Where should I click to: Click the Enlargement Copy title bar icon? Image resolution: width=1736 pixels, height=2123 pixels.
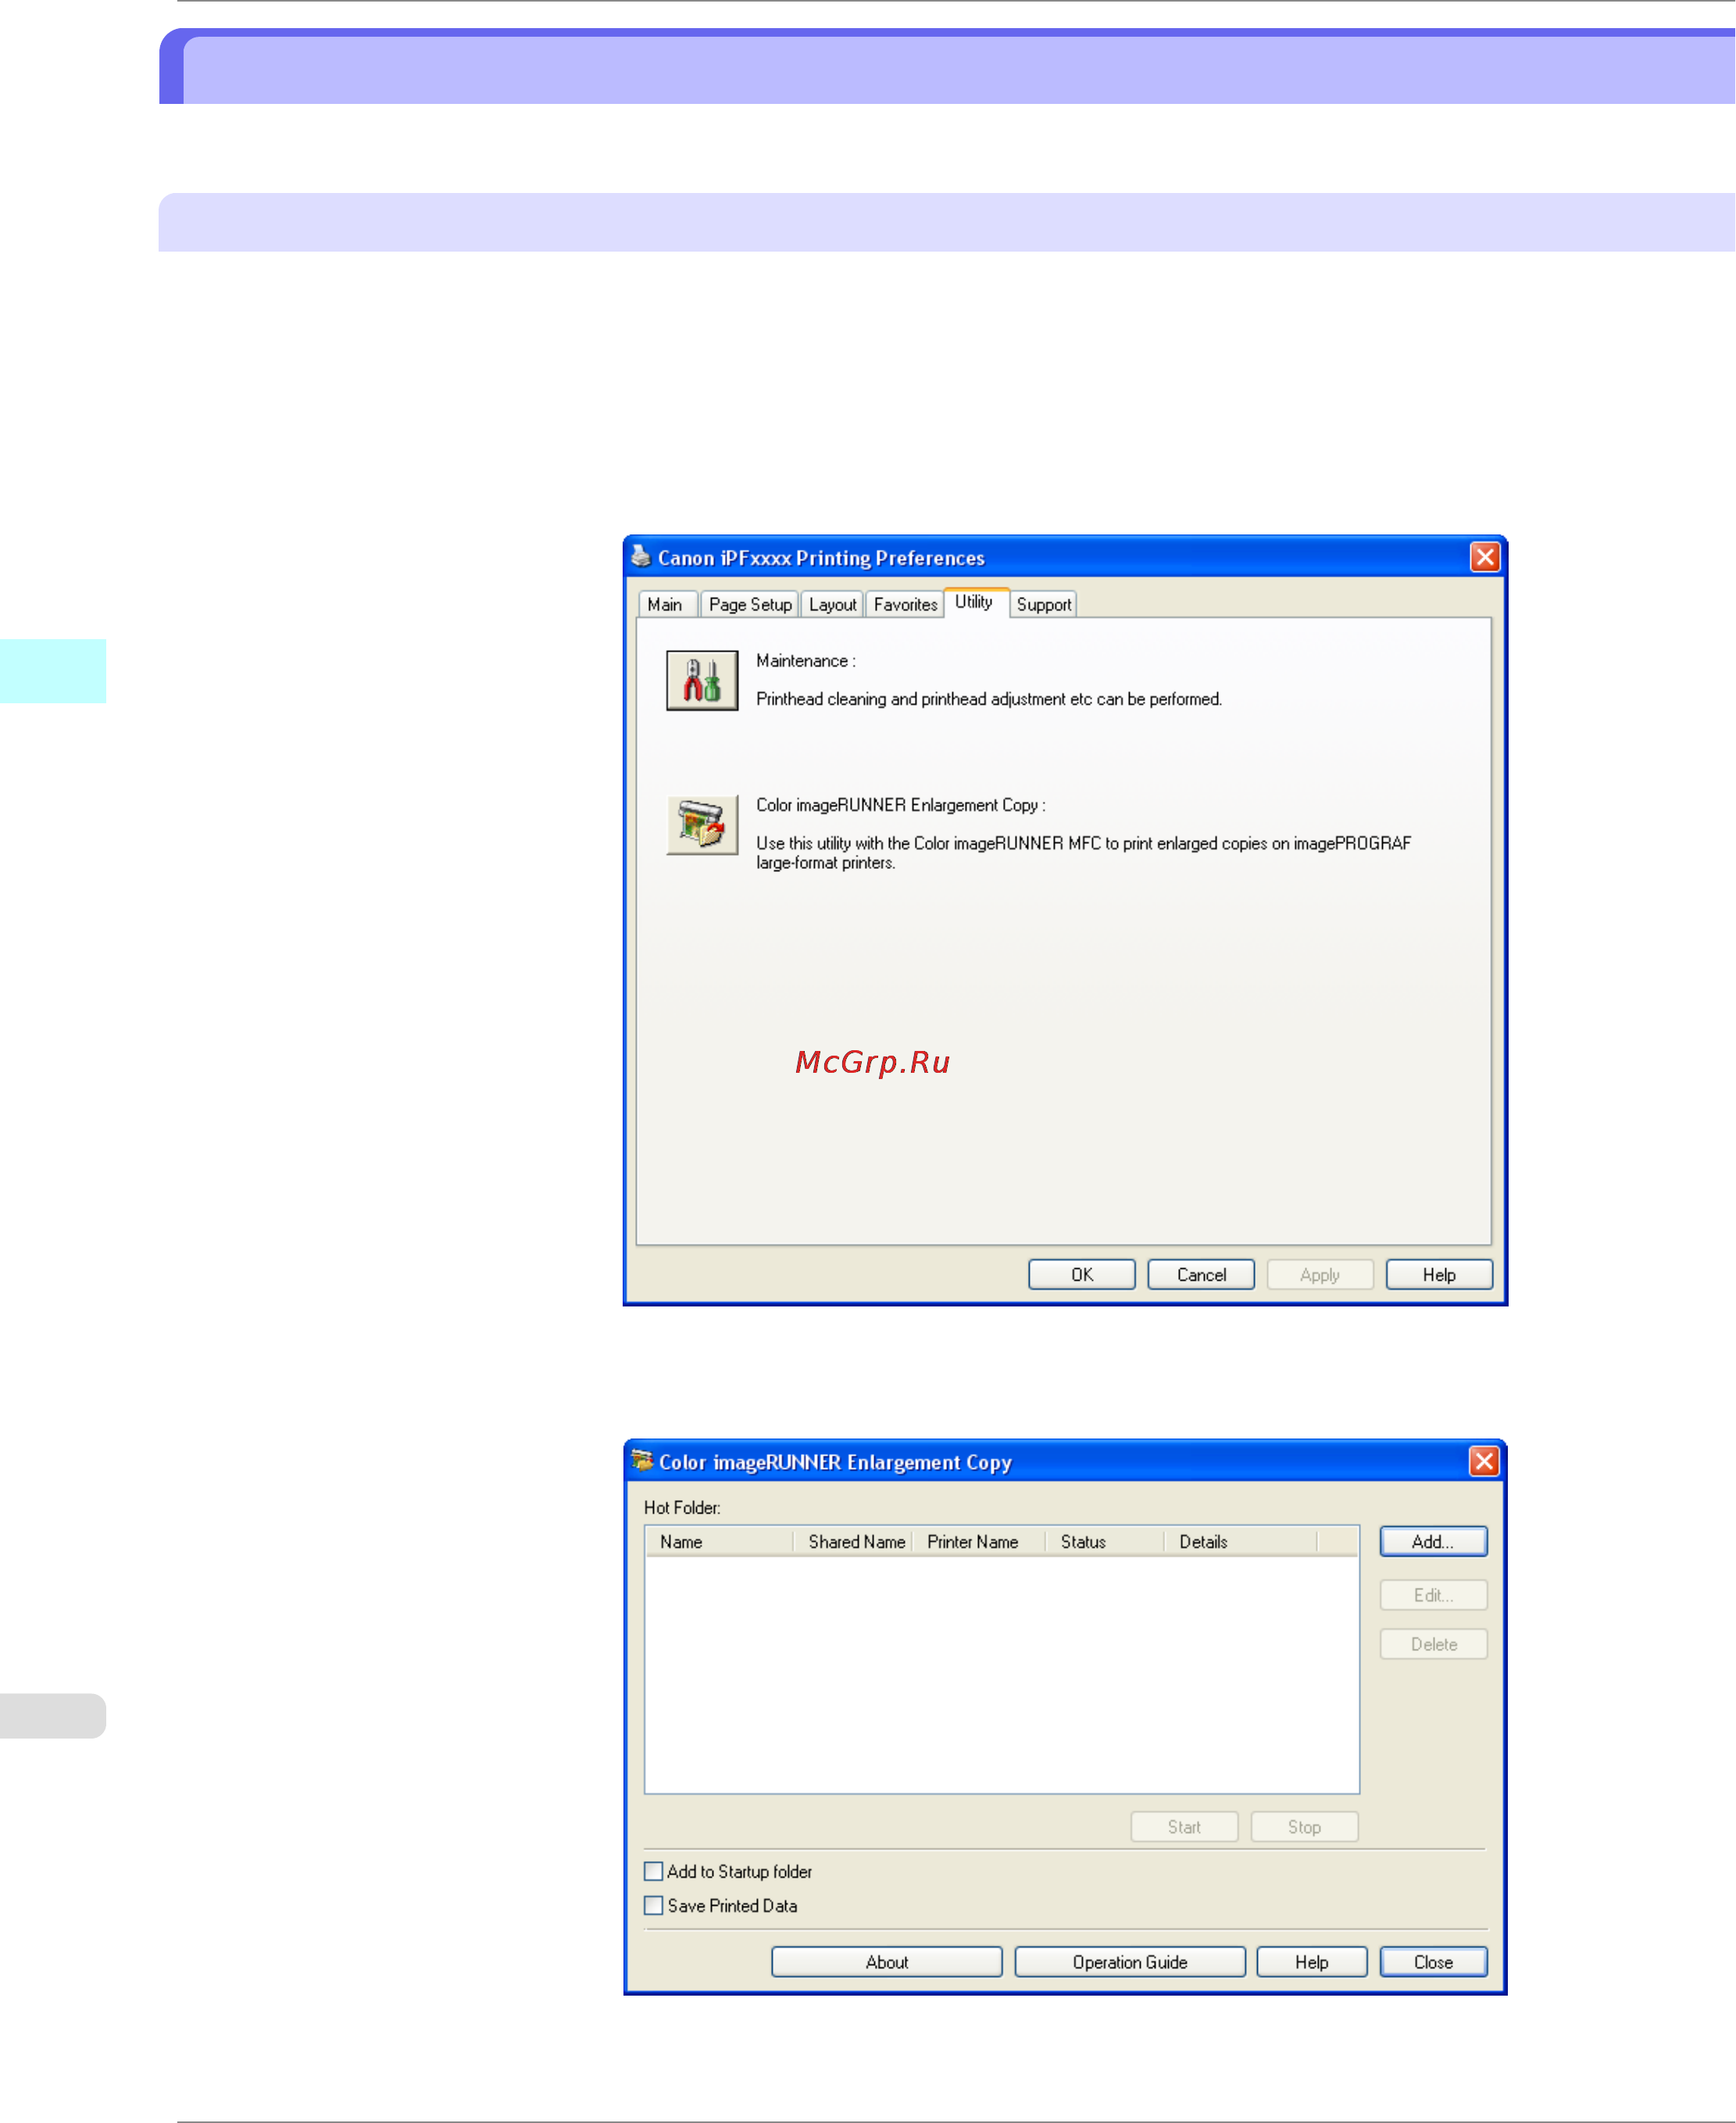point(642,1461)
